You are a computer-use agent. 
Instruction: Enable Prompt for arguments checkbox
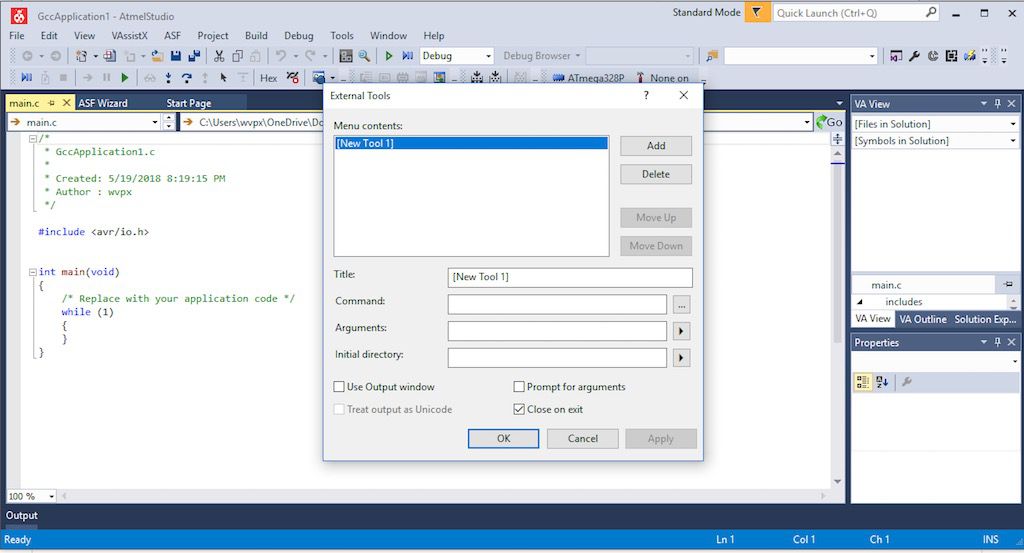(x=519, y=387)
